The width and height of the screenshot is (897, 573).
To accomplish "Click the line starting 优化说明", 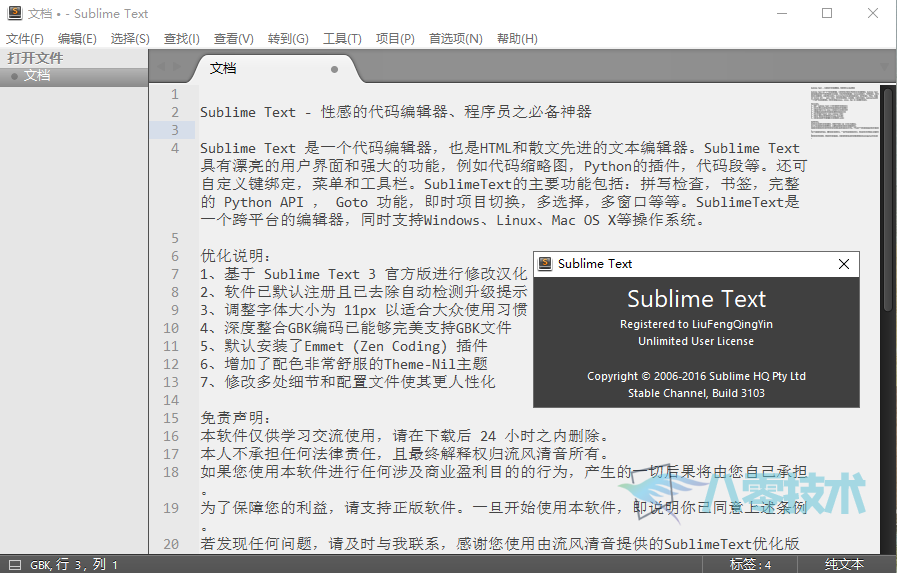I will click(x=236, y=256).
